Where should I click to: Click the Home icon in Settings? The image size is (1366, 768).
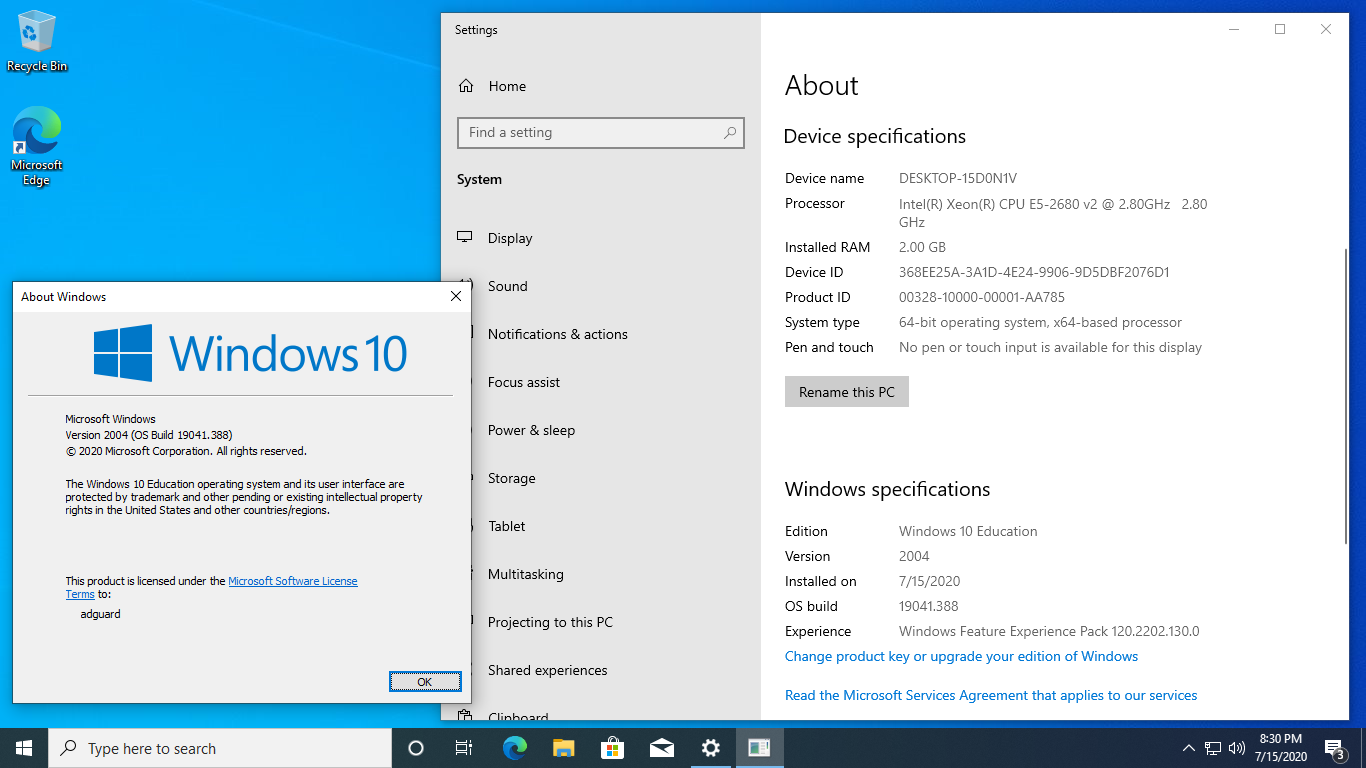point(466,86)
